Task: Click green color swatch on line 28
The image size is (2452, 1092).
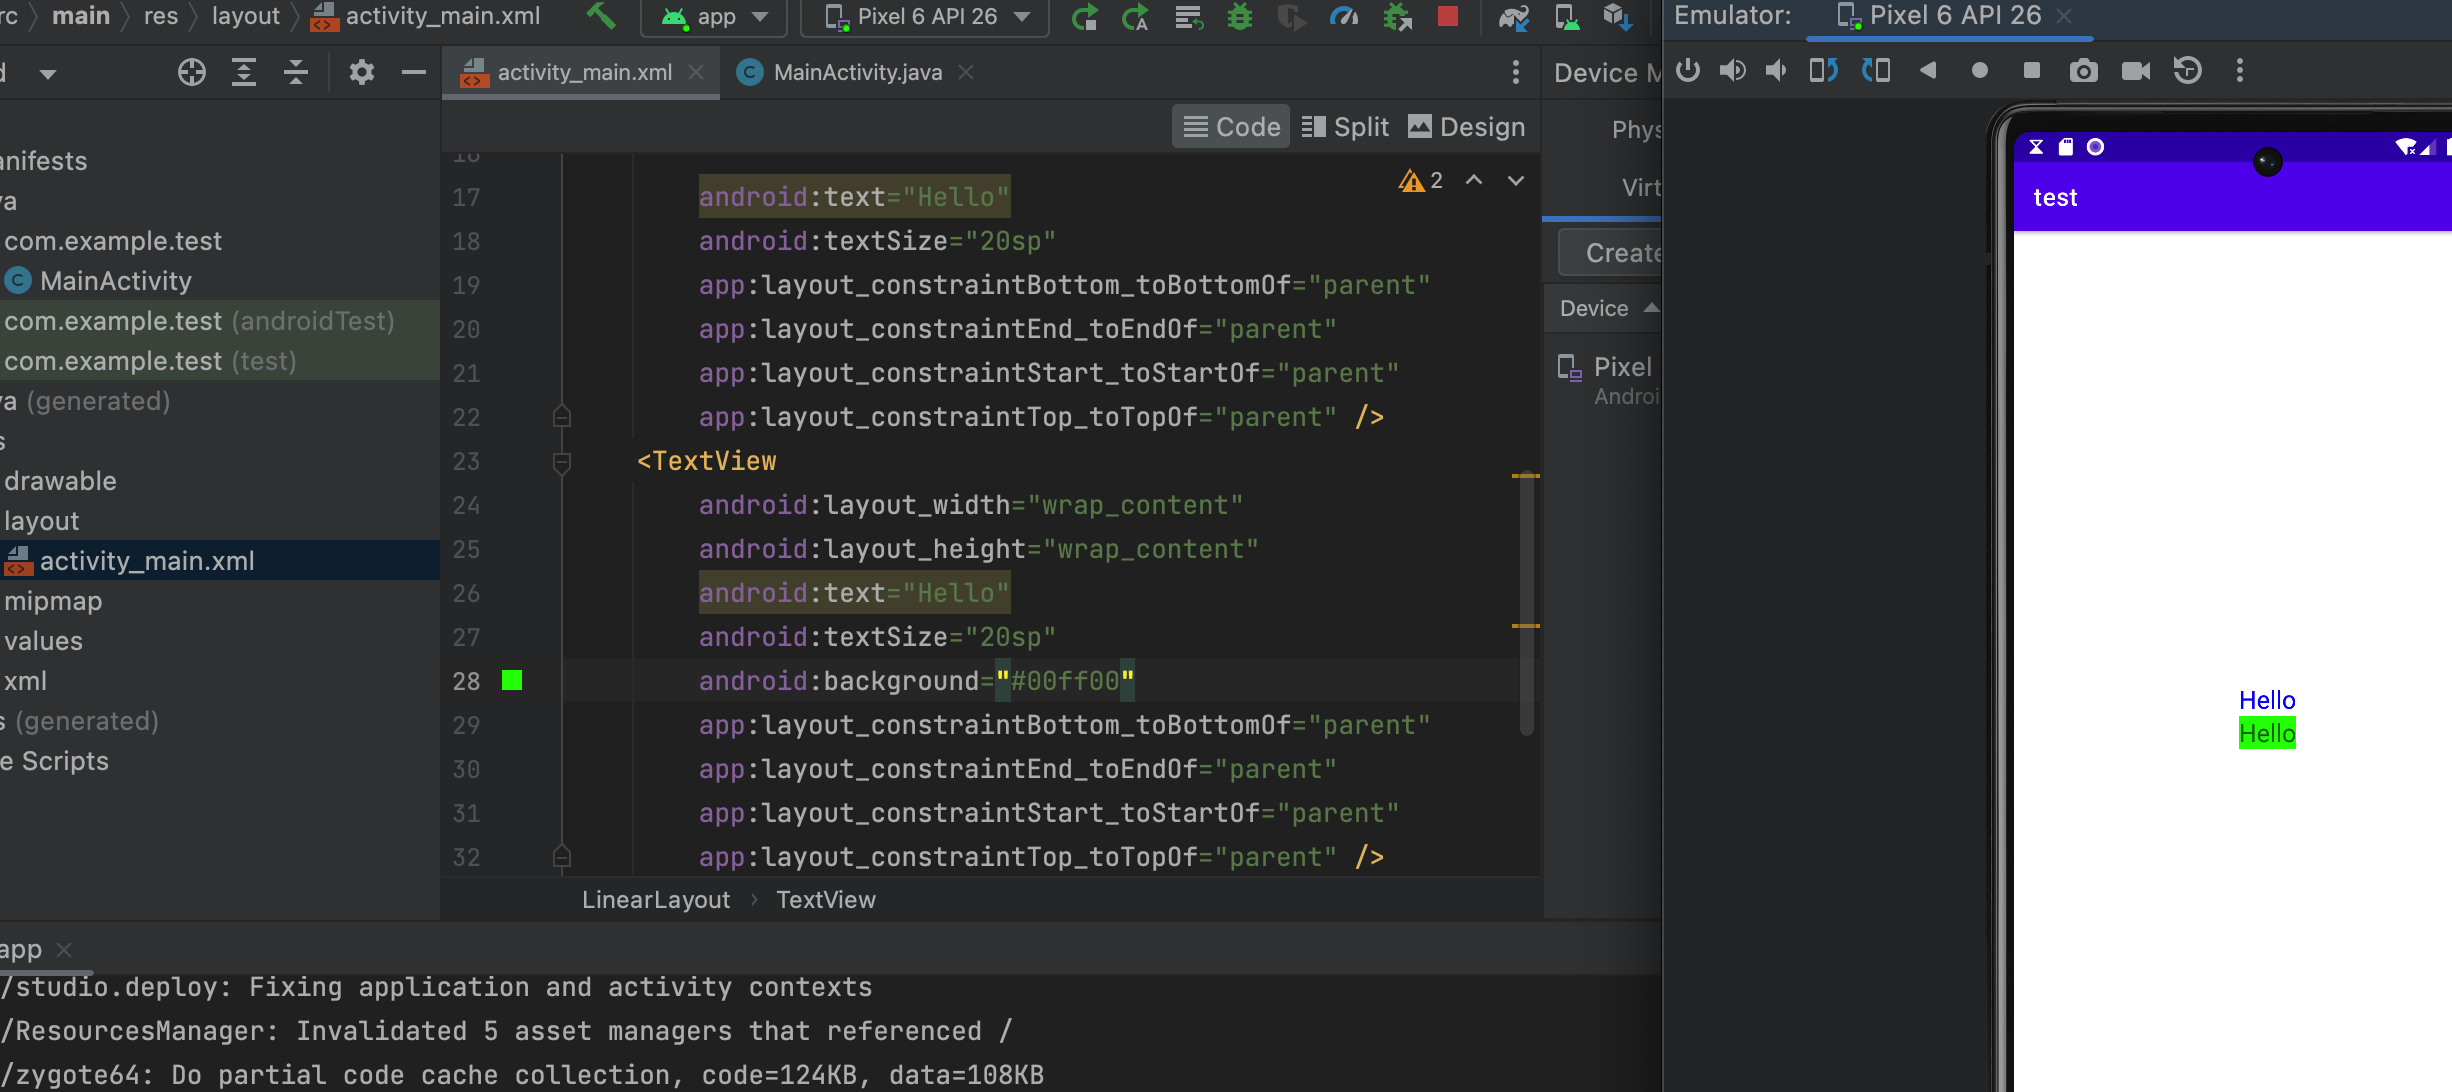Action: click(512, 681)
